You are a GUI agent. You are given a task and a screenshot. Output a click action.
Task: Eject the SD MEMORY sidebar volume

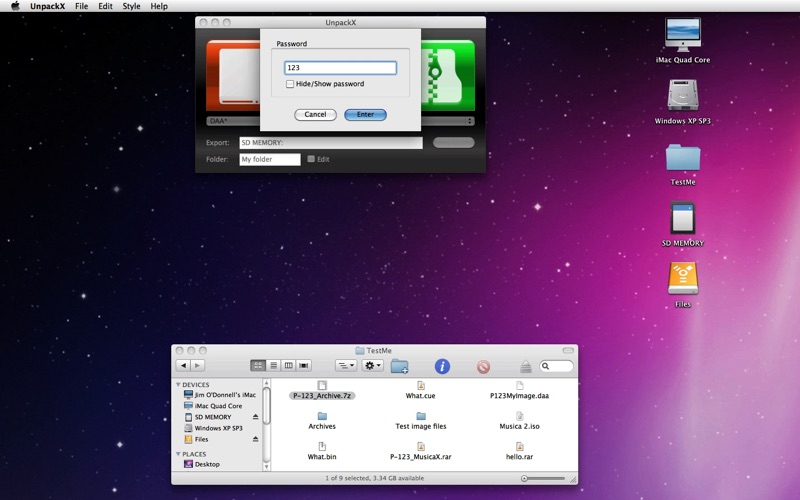point(255,417)
